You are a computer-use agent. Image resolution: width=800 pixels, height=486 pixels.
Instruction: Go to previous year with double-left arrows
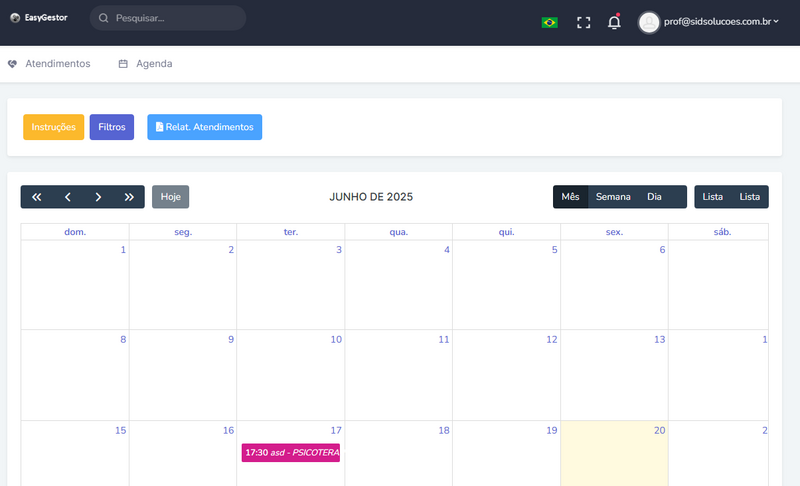37,197
